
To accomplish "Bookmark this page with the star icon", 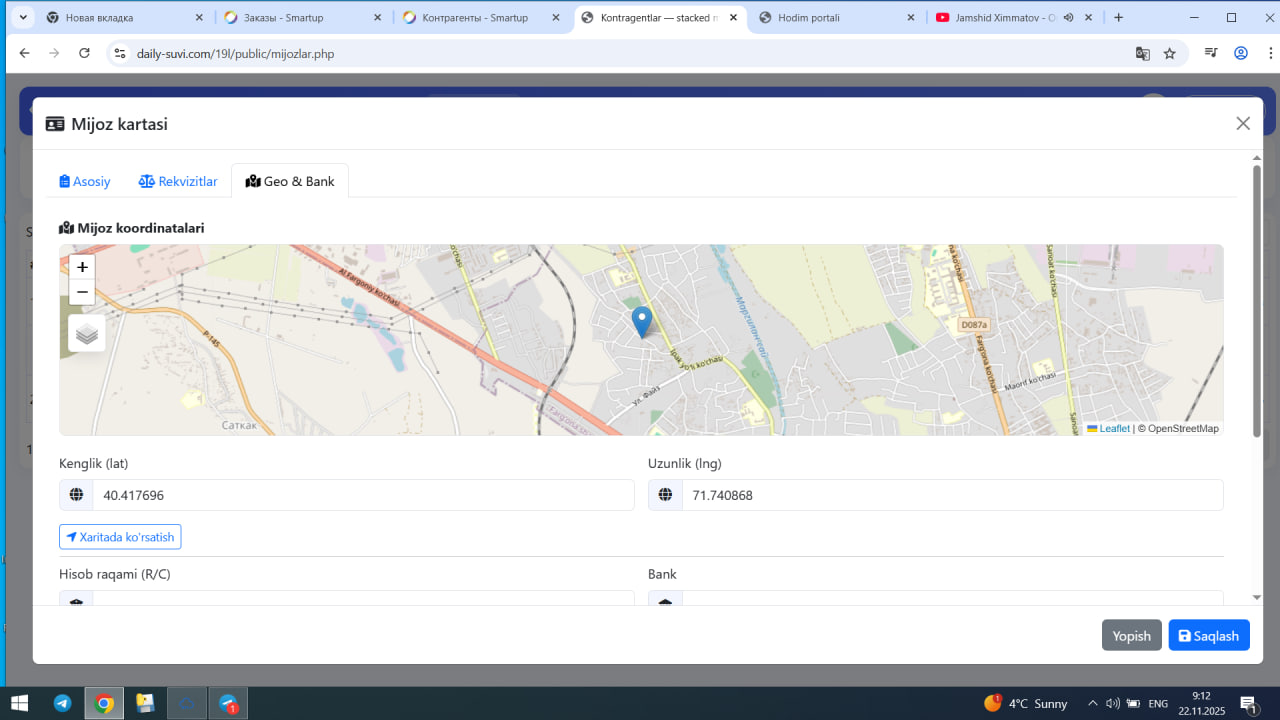I will coord(1170,54).
